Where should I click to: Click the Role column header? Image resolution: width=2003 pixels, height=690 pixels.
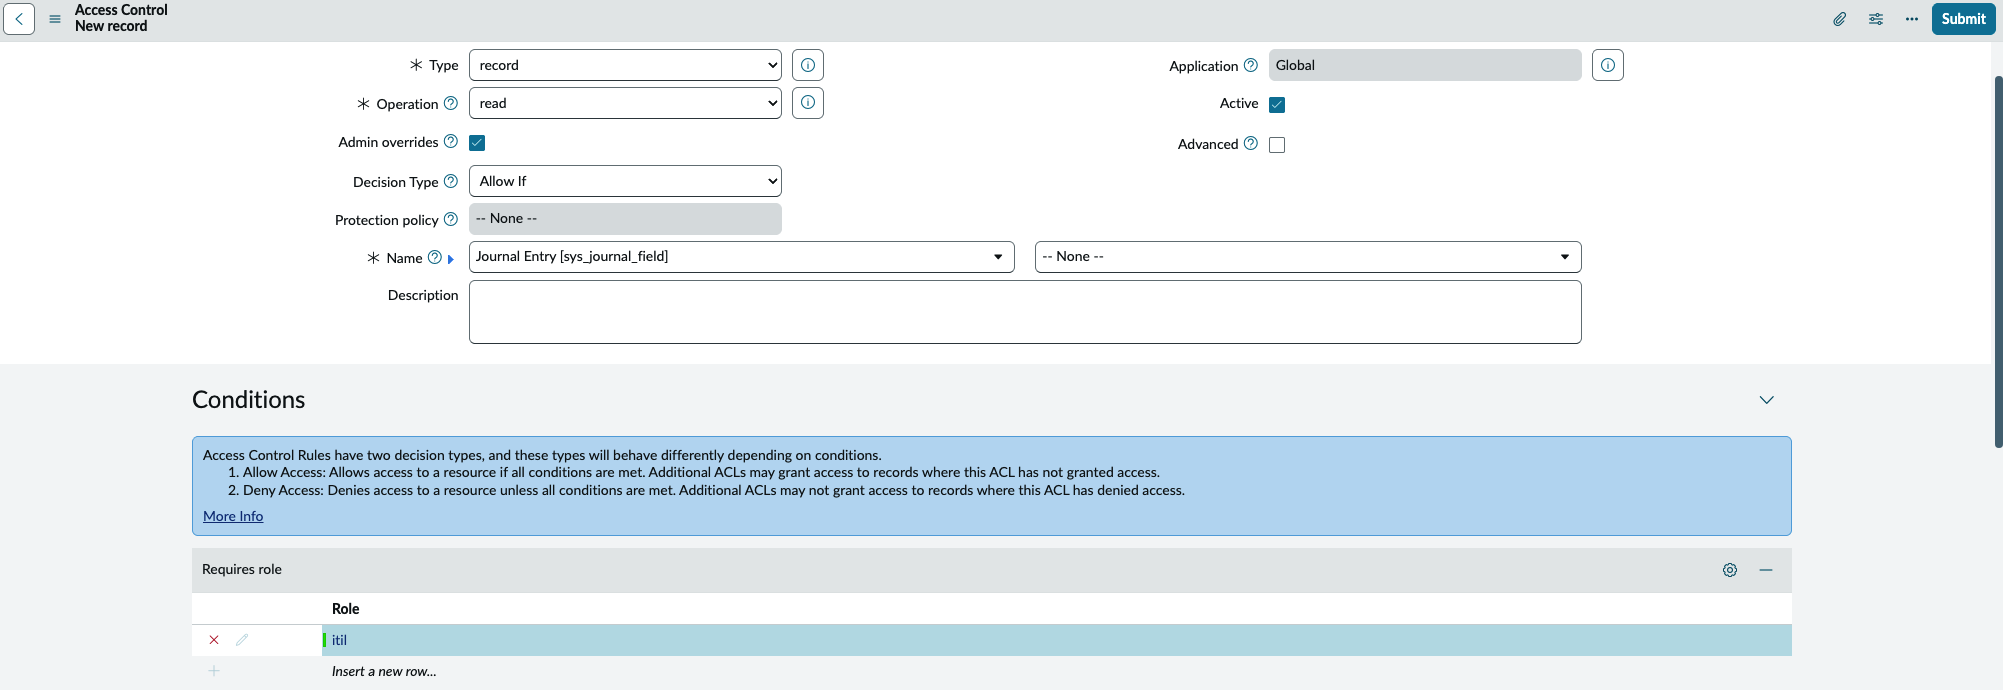(x=346, y=609)
